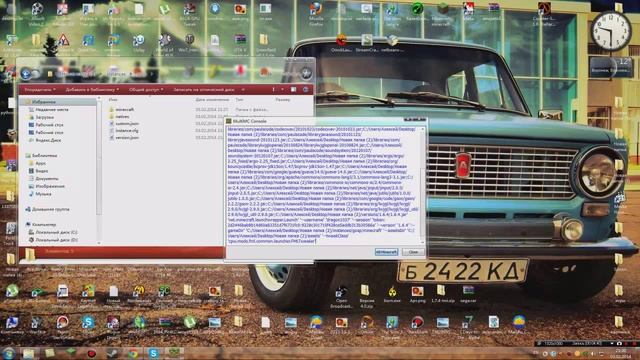Select the minecraft folder in Explorer
640x360 pixels.
coord(122,109)
